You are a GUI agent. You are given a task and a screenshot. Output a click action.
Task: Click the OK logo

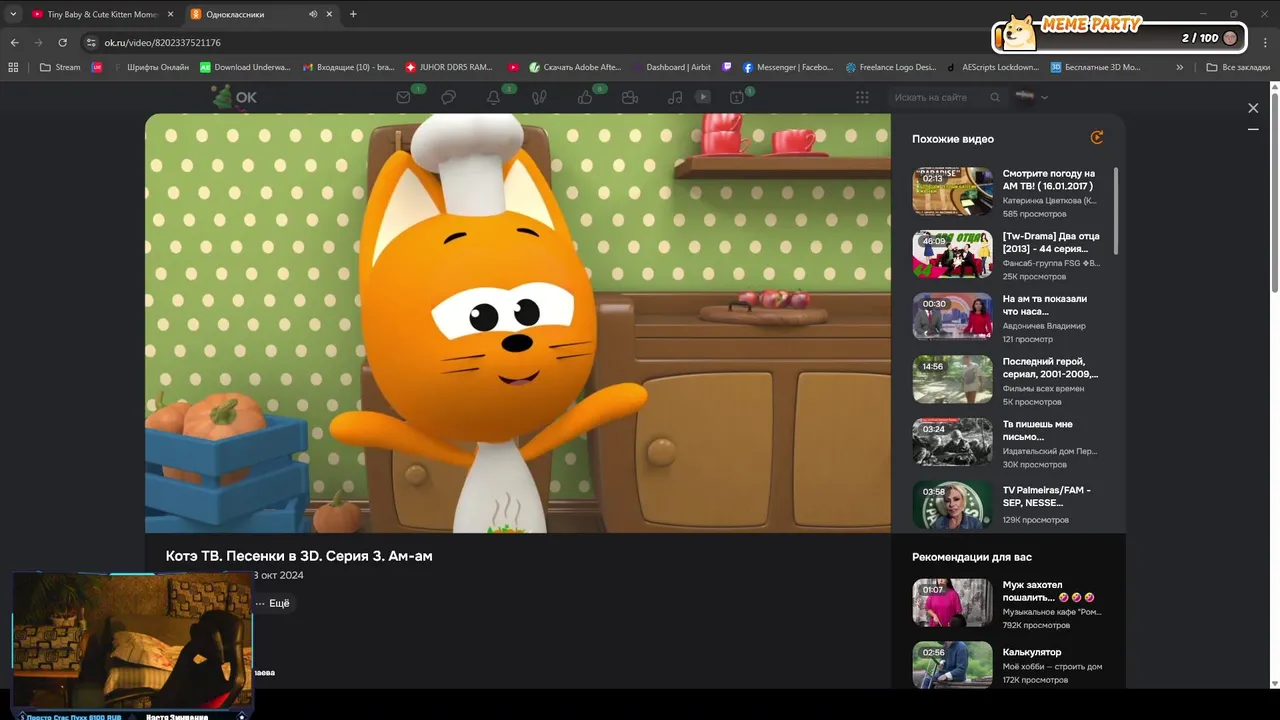pos(235,97)
